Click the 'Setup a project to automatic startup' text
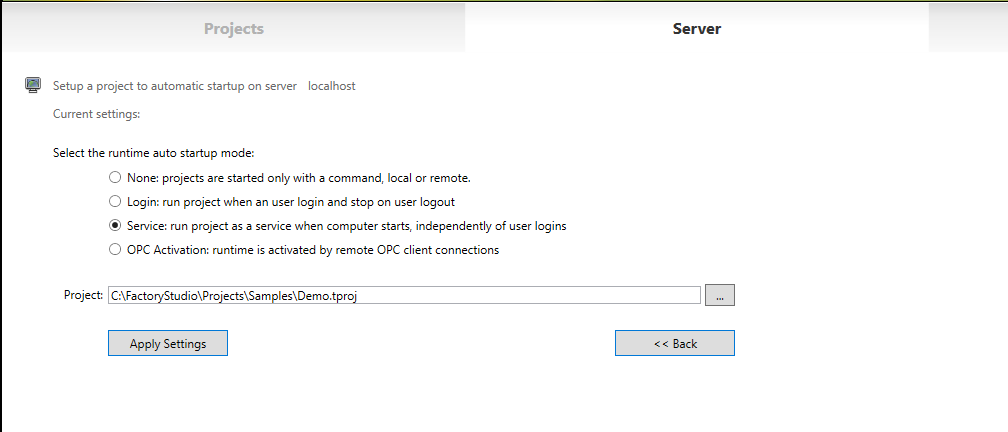The image size is (1008, 432). pyautogui.click(x=175, y=86)
